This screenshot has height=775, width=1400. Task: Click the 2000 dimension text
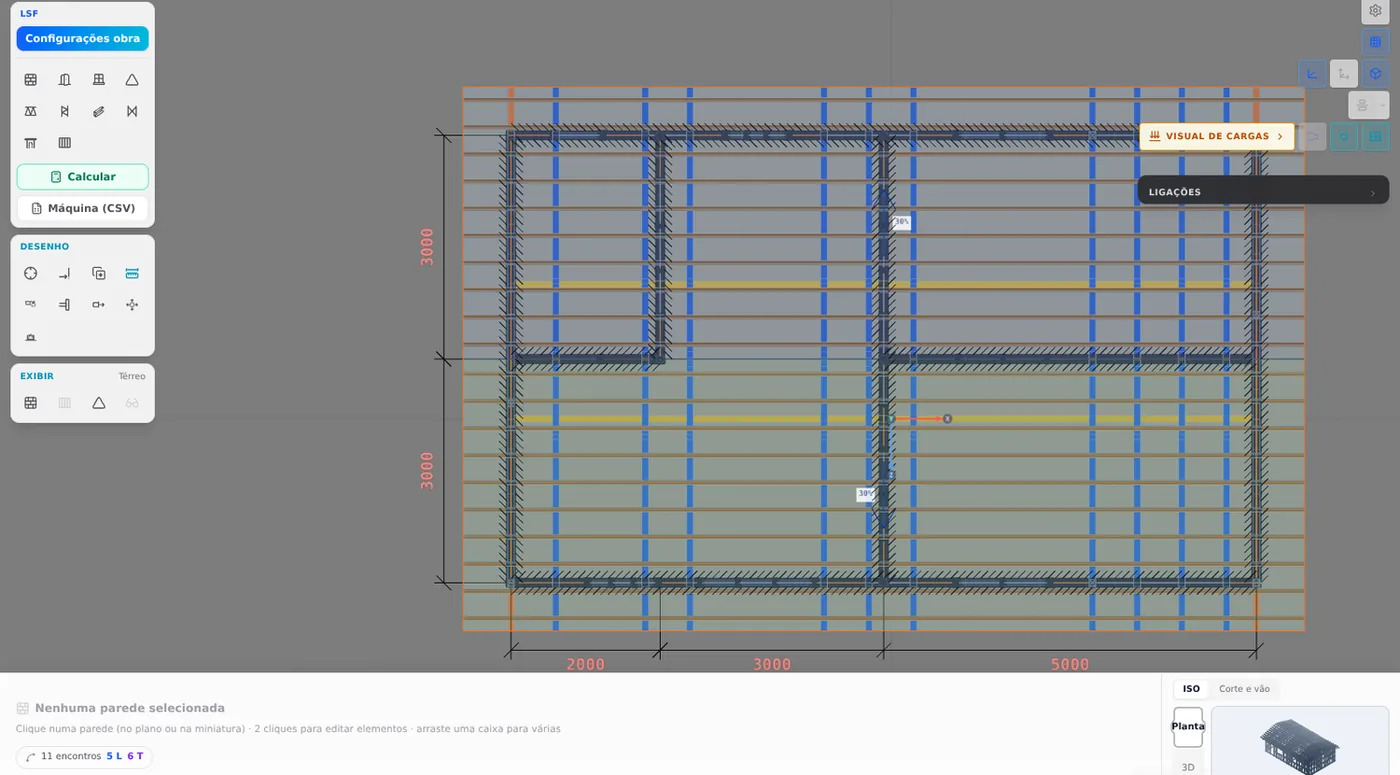(x=585, y=664)
